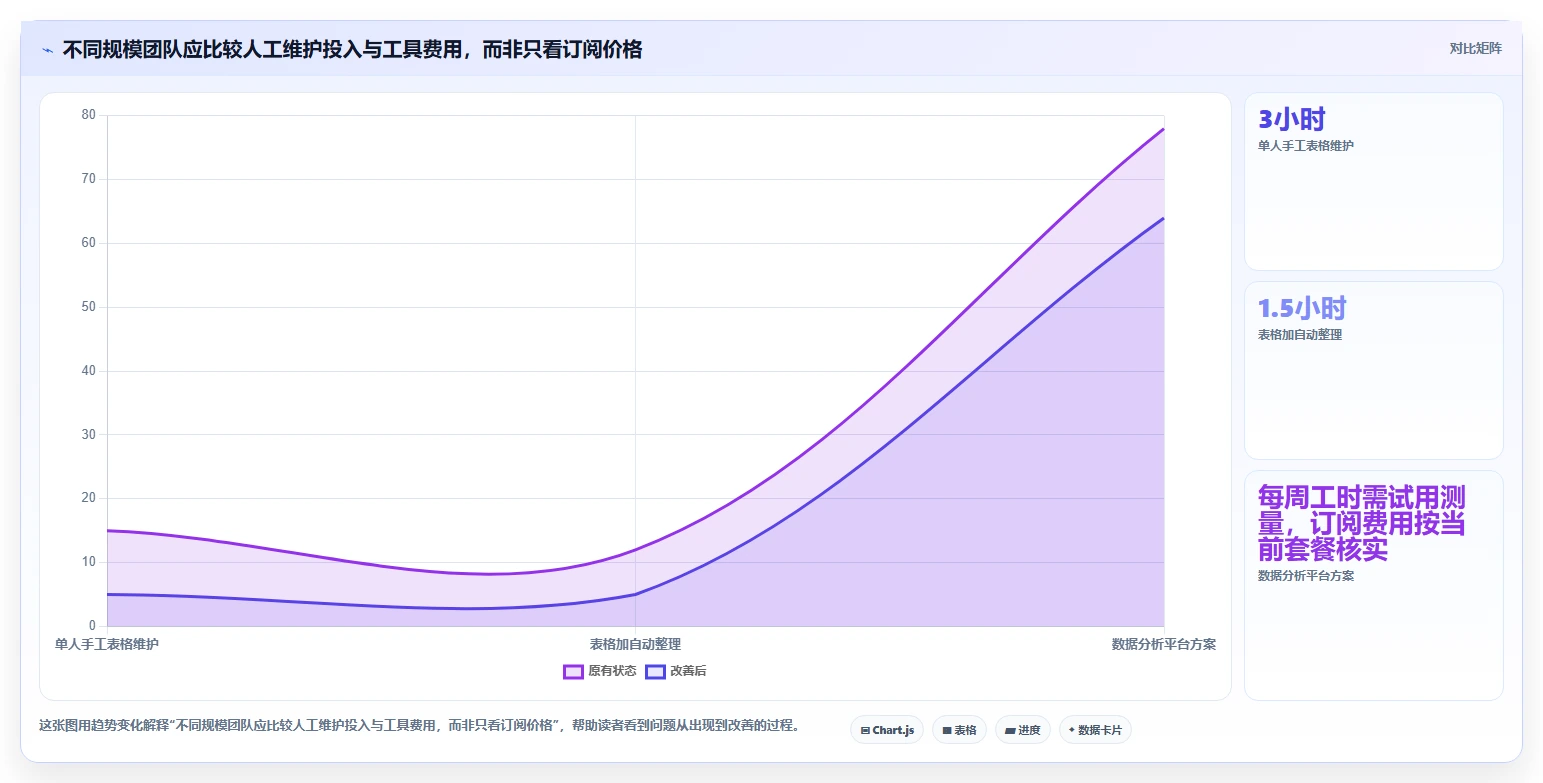Click 单人手工表格维护 caption under 3小时

(x=1306, y=146)
